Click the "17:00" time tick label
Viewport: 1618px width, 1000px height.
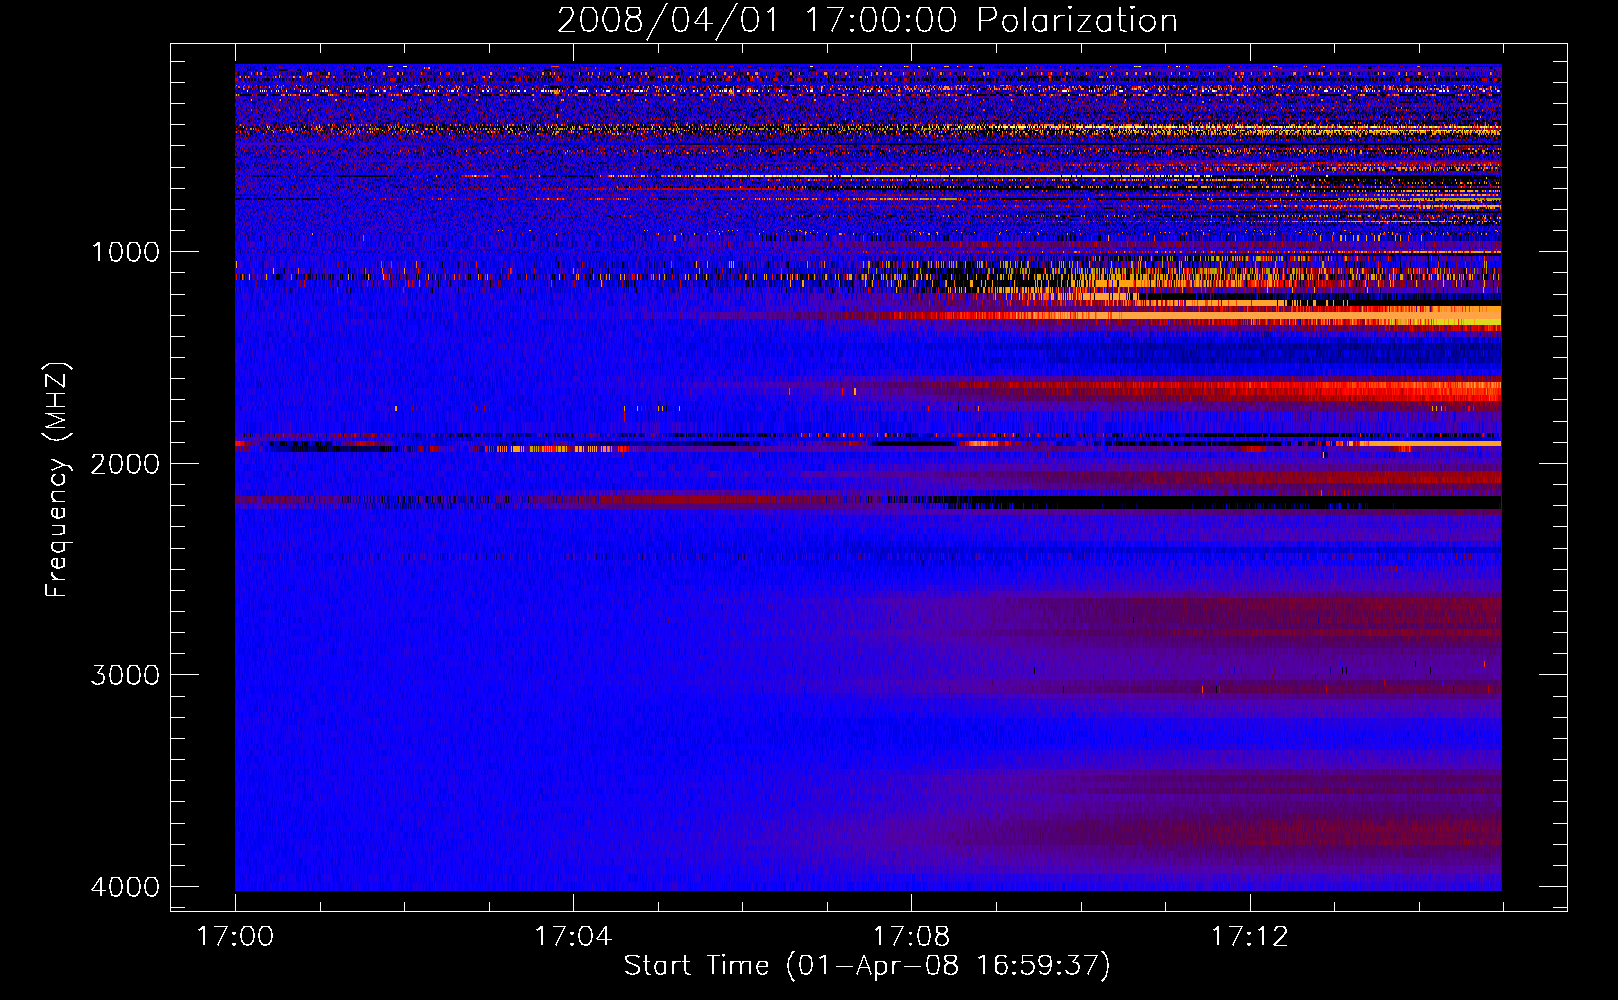click(x=235, y=937)
